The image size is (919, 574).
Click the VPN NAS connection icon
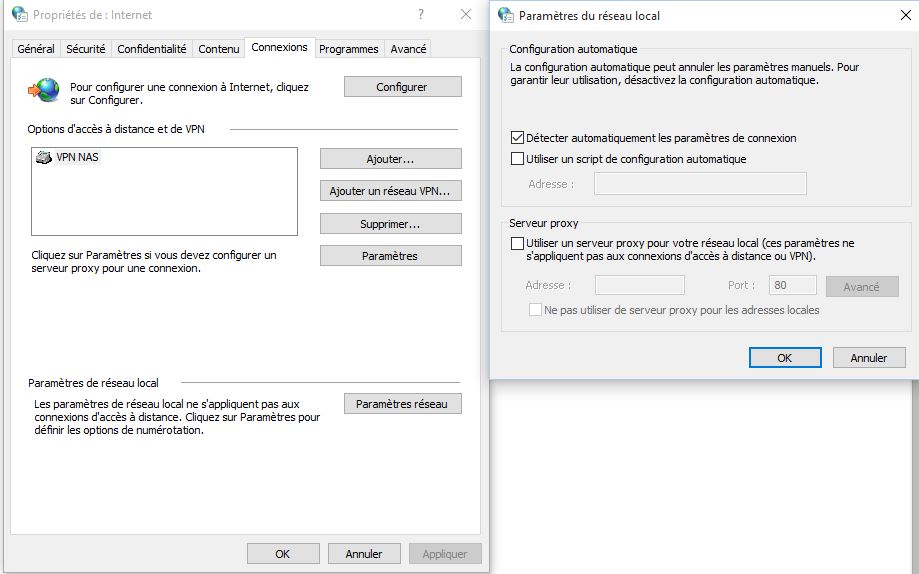tap(44, 158)
